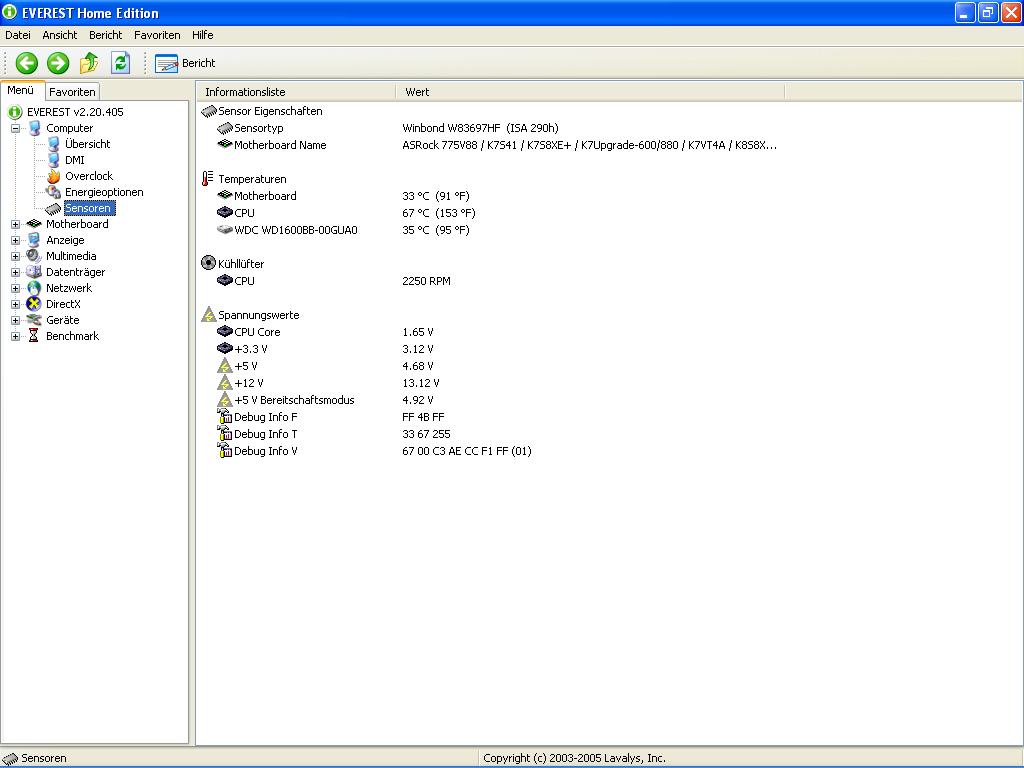Open the Hilfe menu
This screenshot has height=768, width=1024.
[x=202, y=35]
